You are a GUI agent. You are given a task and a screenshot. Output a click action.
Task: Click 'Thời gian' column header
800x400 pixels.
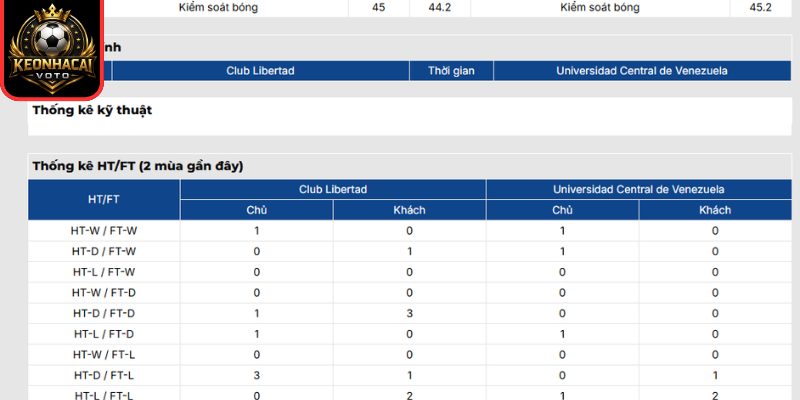tap(451, 71)
